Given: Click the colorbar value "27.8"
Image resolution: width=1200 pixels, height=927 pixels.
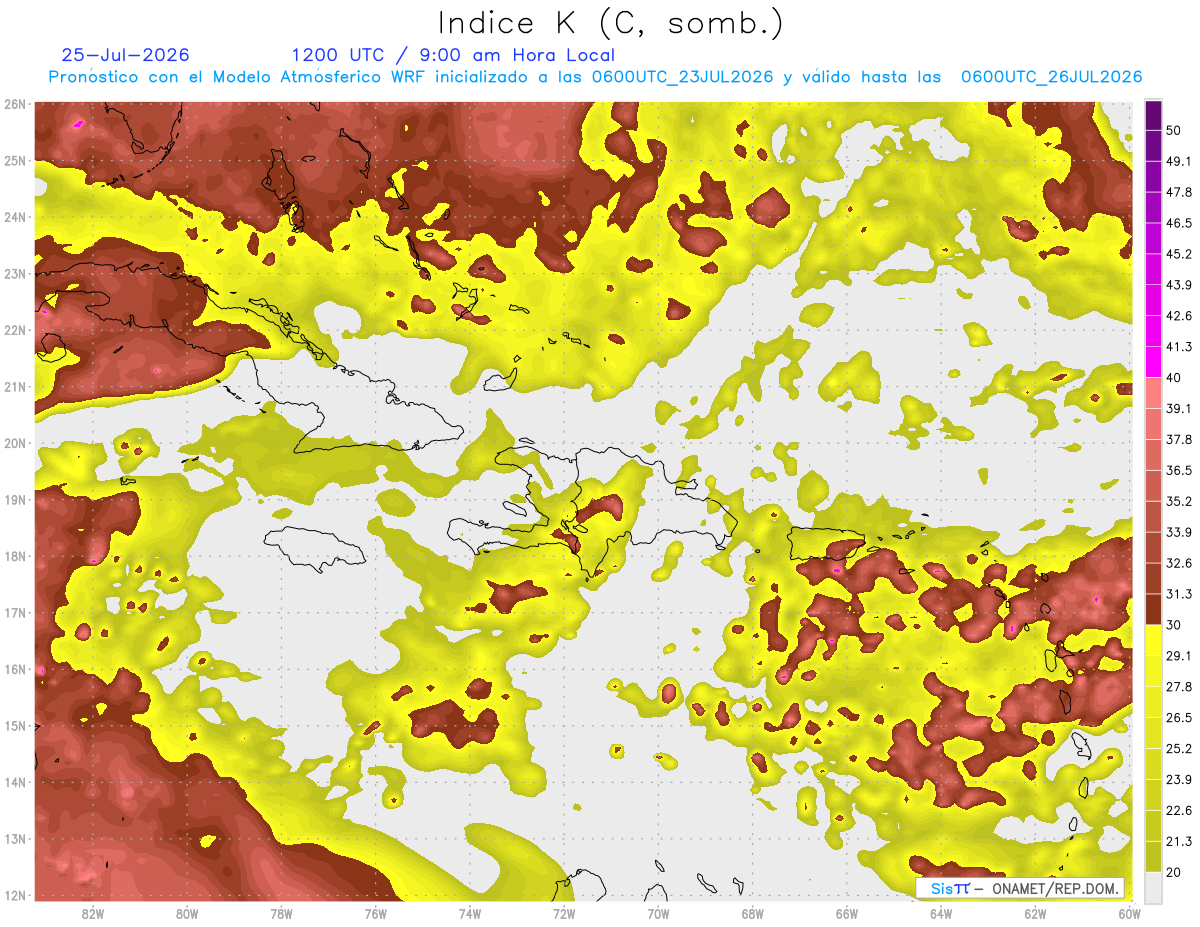Looking at the screenshot, I should tap(1180, 687).
